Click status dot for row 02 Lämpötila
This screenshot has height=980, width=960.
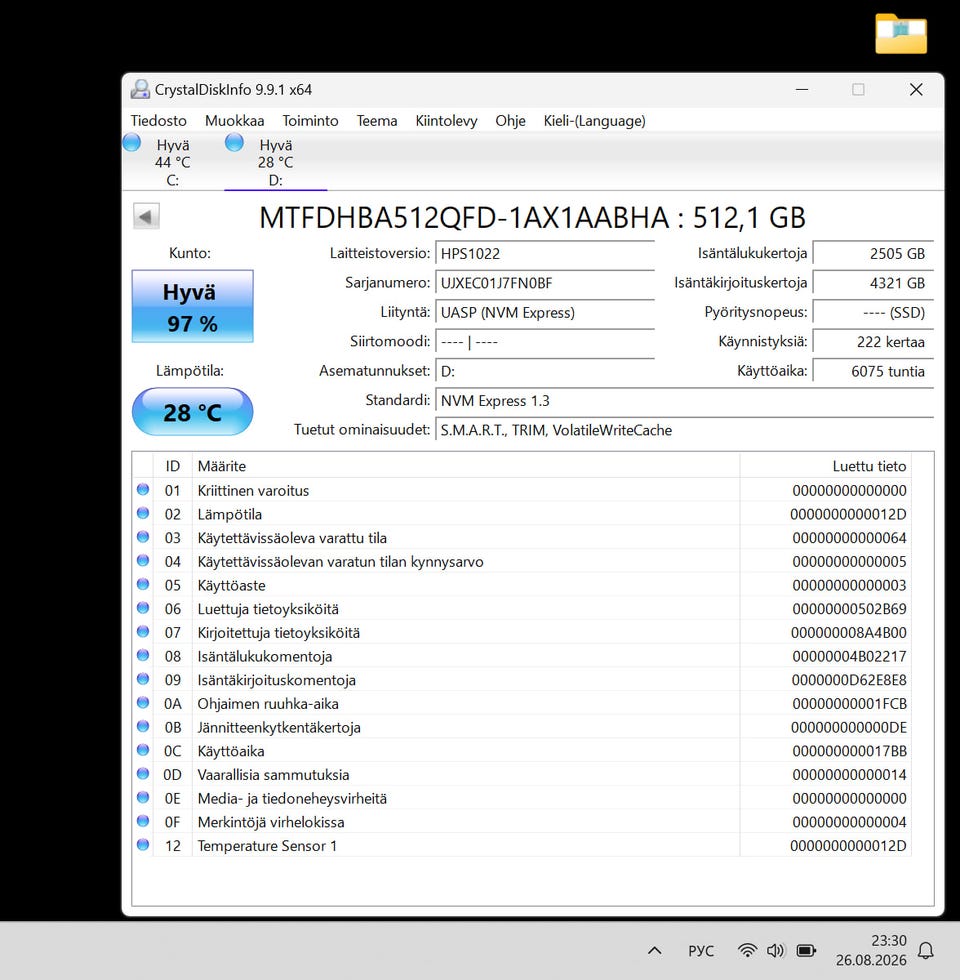tap(143, 514)
